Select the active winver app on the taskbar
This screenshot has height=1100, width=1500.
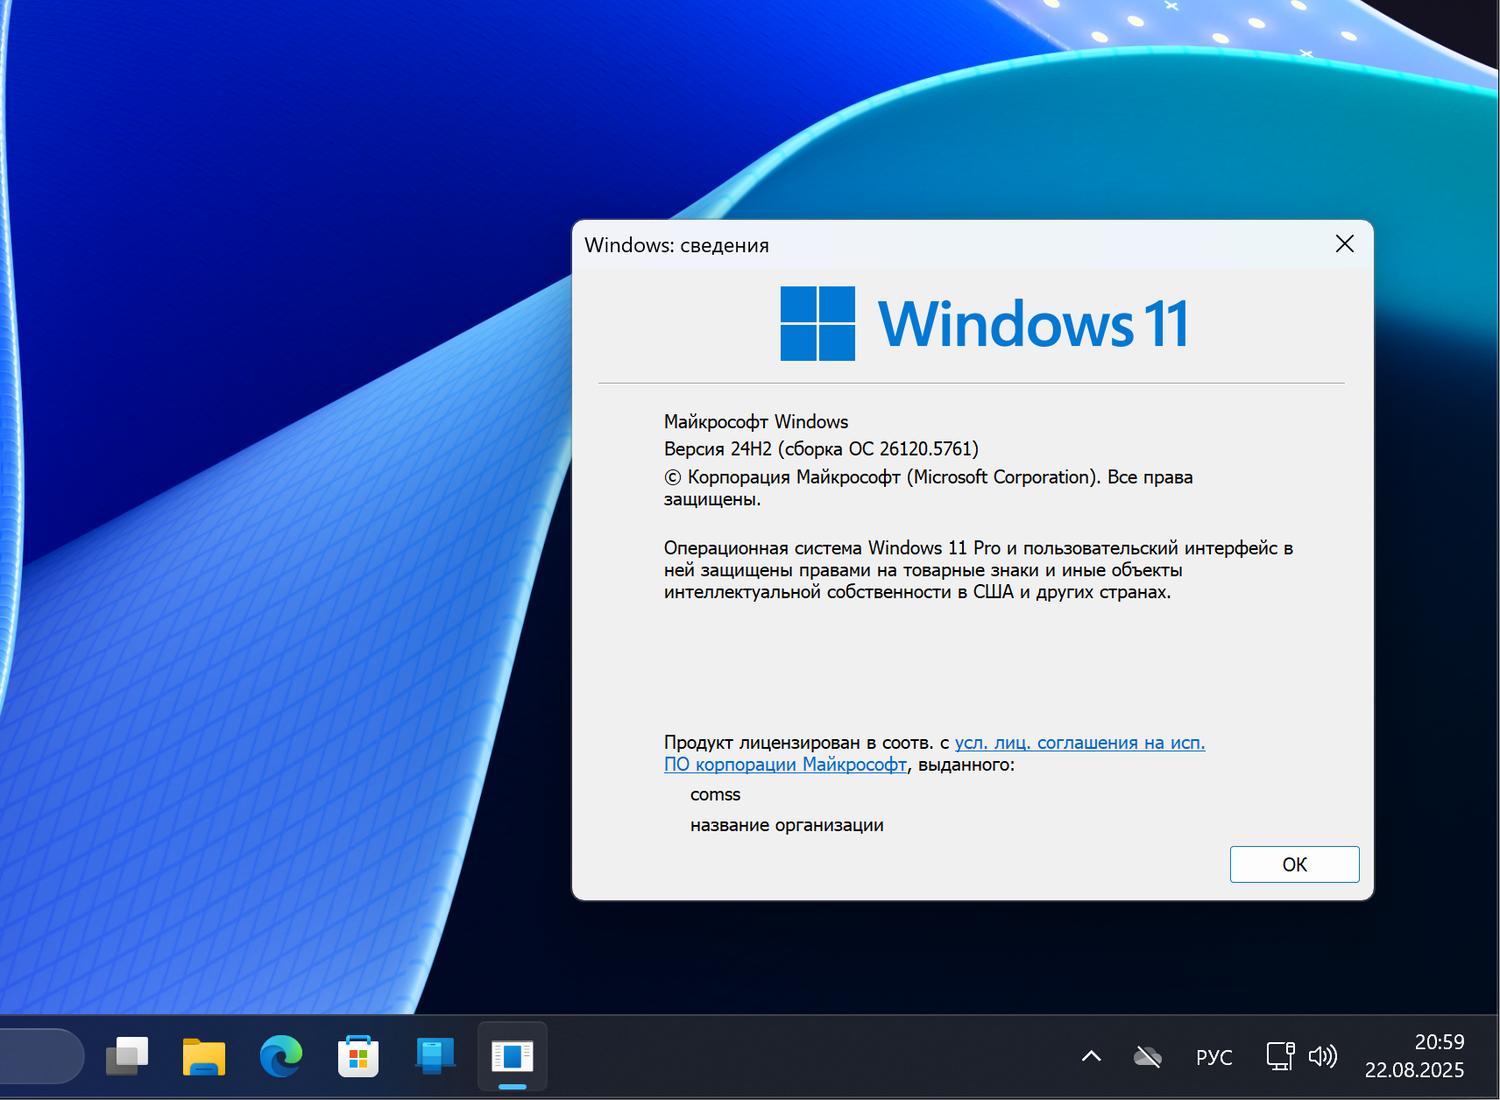[x=512, y=1056]
